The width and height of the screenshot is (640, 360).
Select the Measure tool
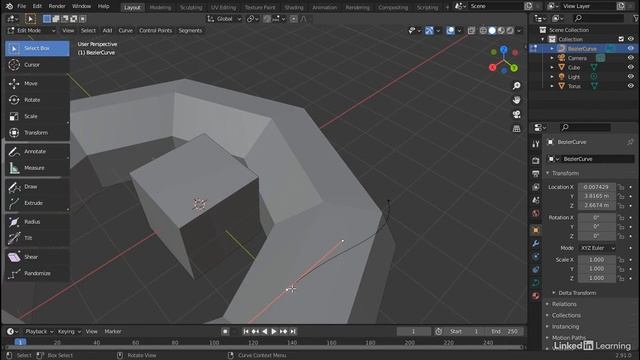(37, 168)
